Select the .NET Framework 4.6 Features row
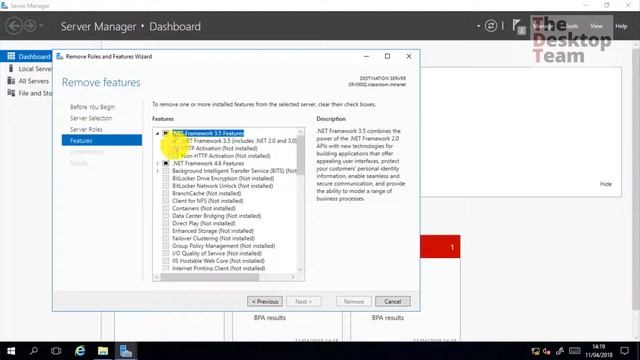640x360 pixels. point(208,163)
